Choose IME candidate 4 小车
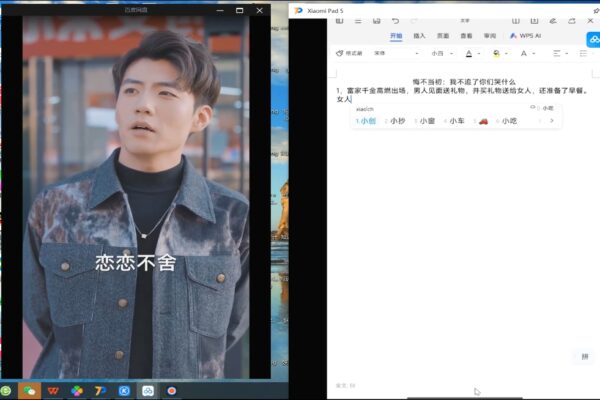The width and height of the screenshot is (600, 400). click(454, 121)
